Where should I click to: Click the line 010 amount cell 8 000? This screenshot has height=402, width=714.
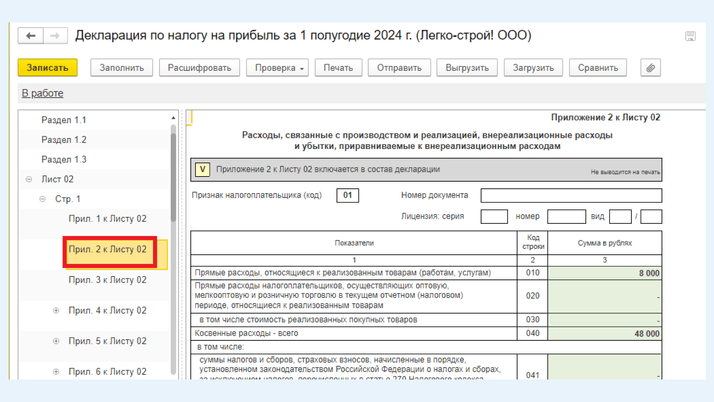605,273
